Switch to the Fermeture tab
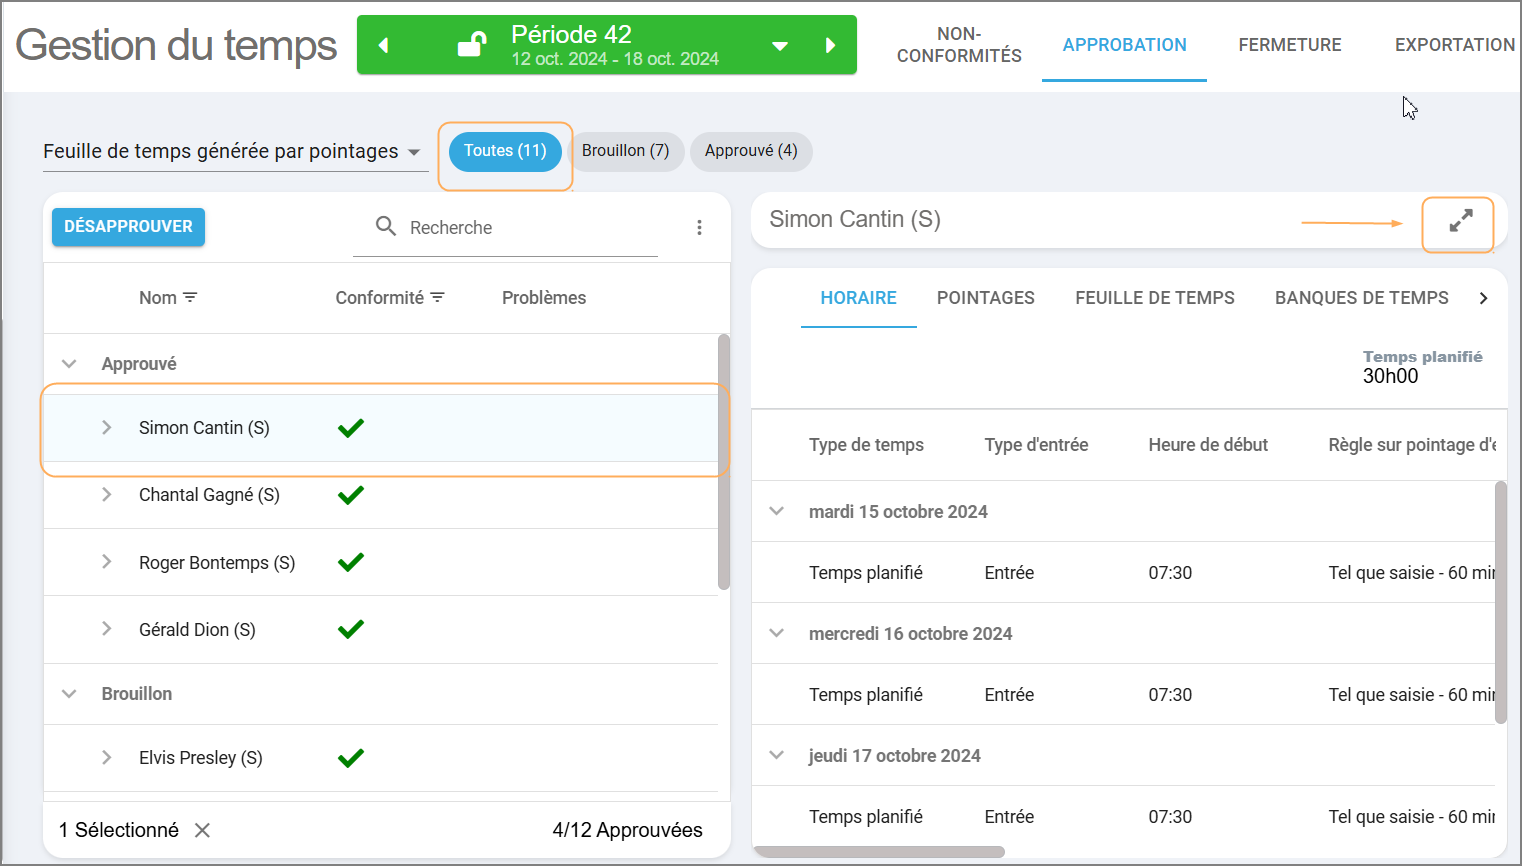The height and width of the screenshot is (866, 1522). pyautogui.click(x=1289, y=45)
